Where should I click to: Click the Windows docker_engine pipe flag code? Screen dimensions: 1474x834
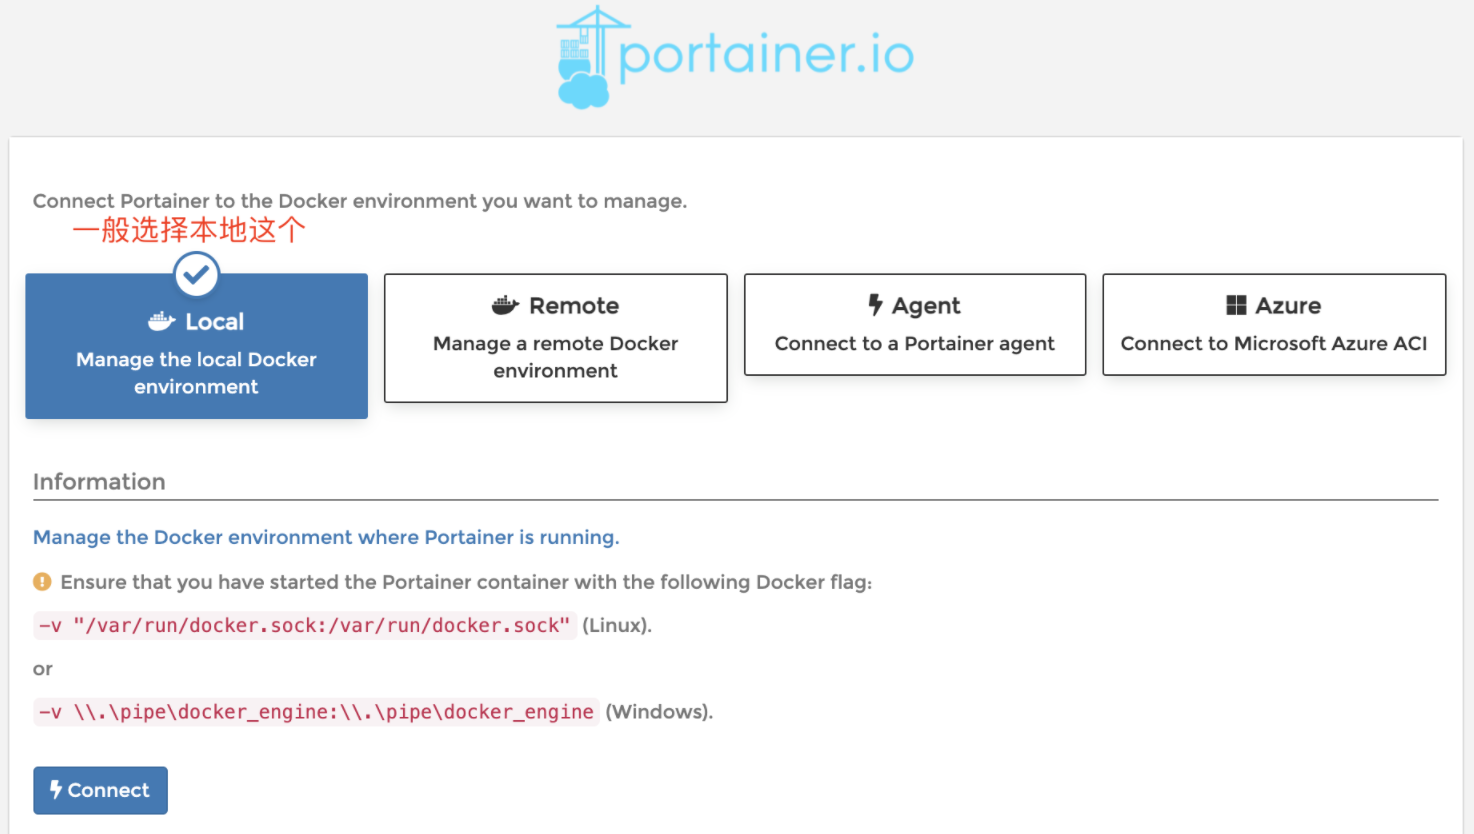click(x=316, y=712)
